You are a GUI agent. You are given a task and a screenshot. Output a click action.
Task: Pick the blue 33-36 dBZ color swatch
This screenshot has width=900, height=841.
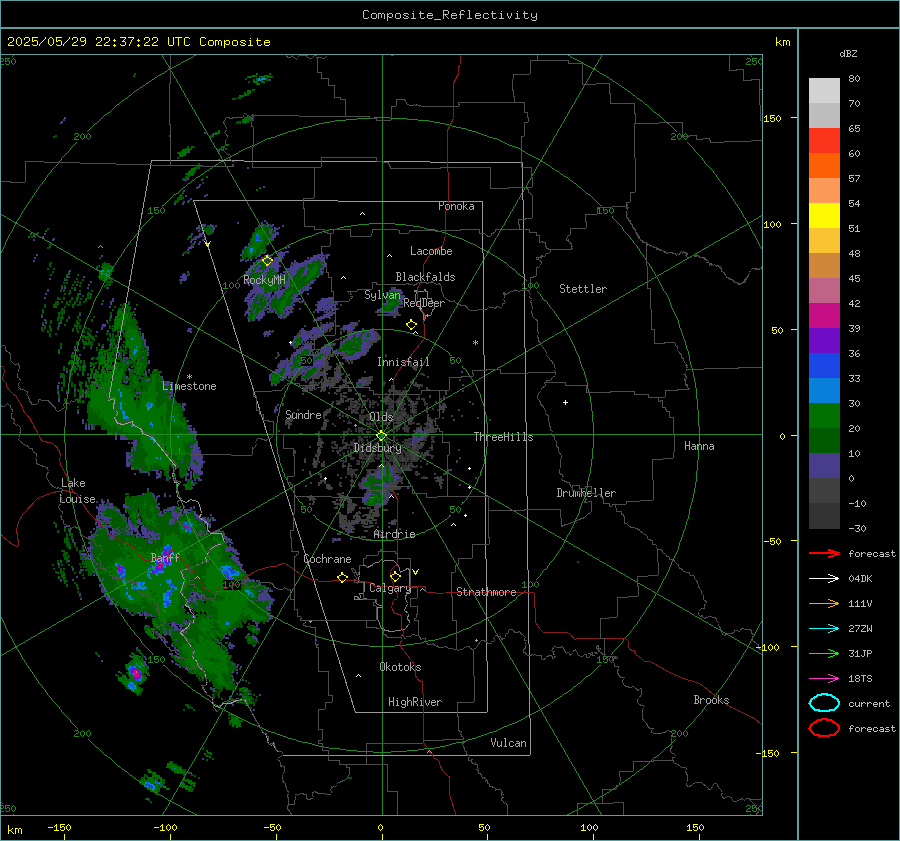(824, 366)
